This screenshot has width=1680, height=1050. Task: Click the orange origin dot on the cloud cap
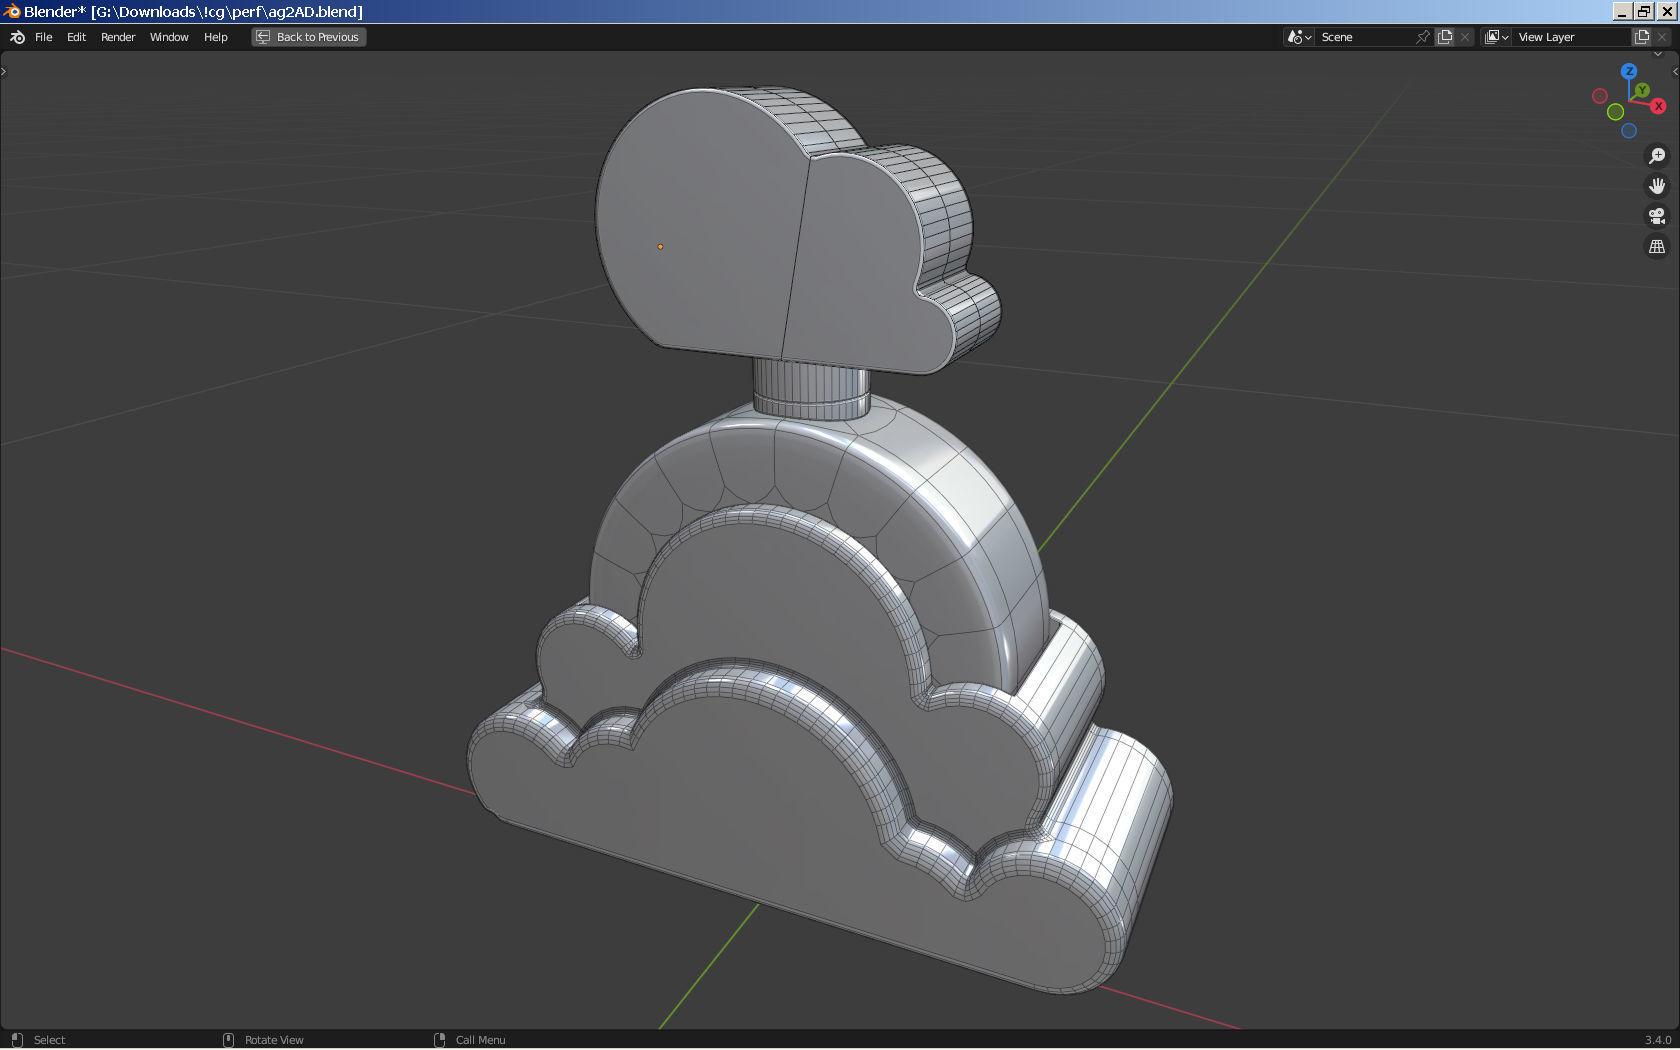click(x=660, y=246)
